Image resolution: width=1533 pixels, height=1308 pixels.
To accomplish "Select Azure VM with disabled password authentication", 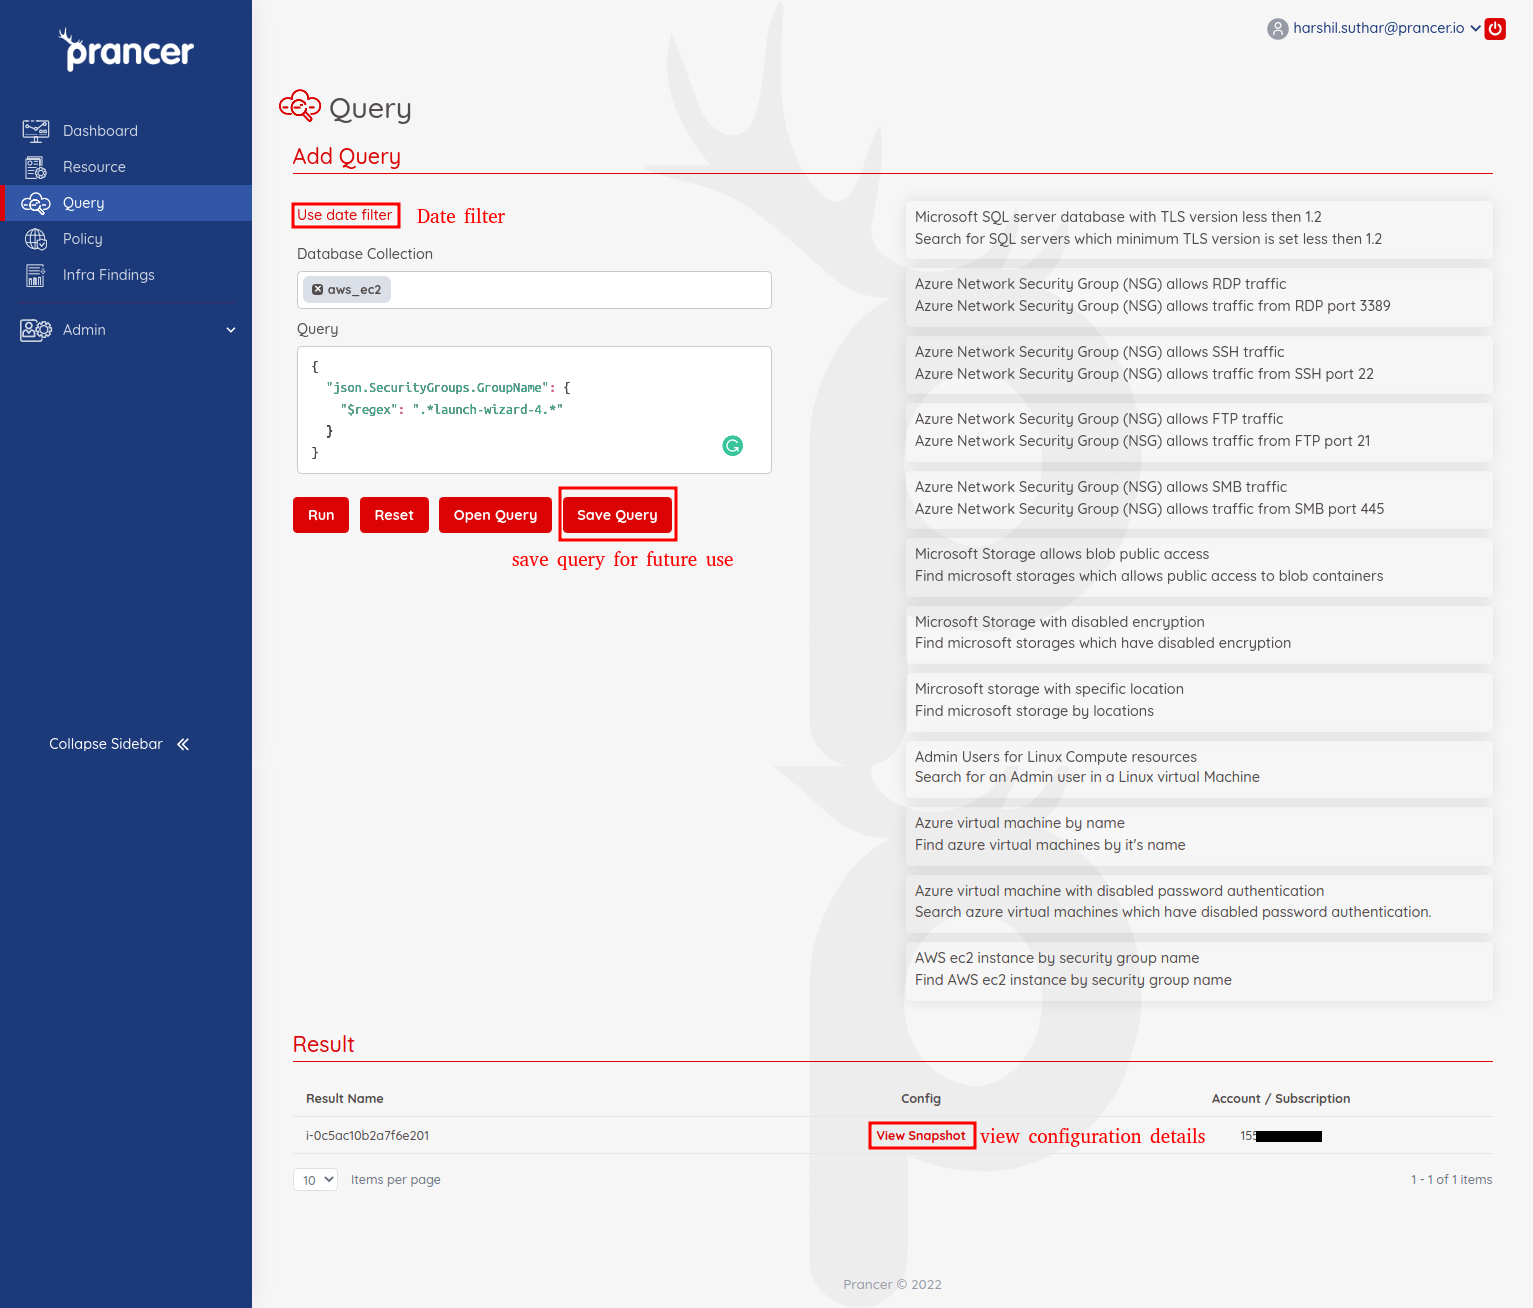I will [1199, 903].
